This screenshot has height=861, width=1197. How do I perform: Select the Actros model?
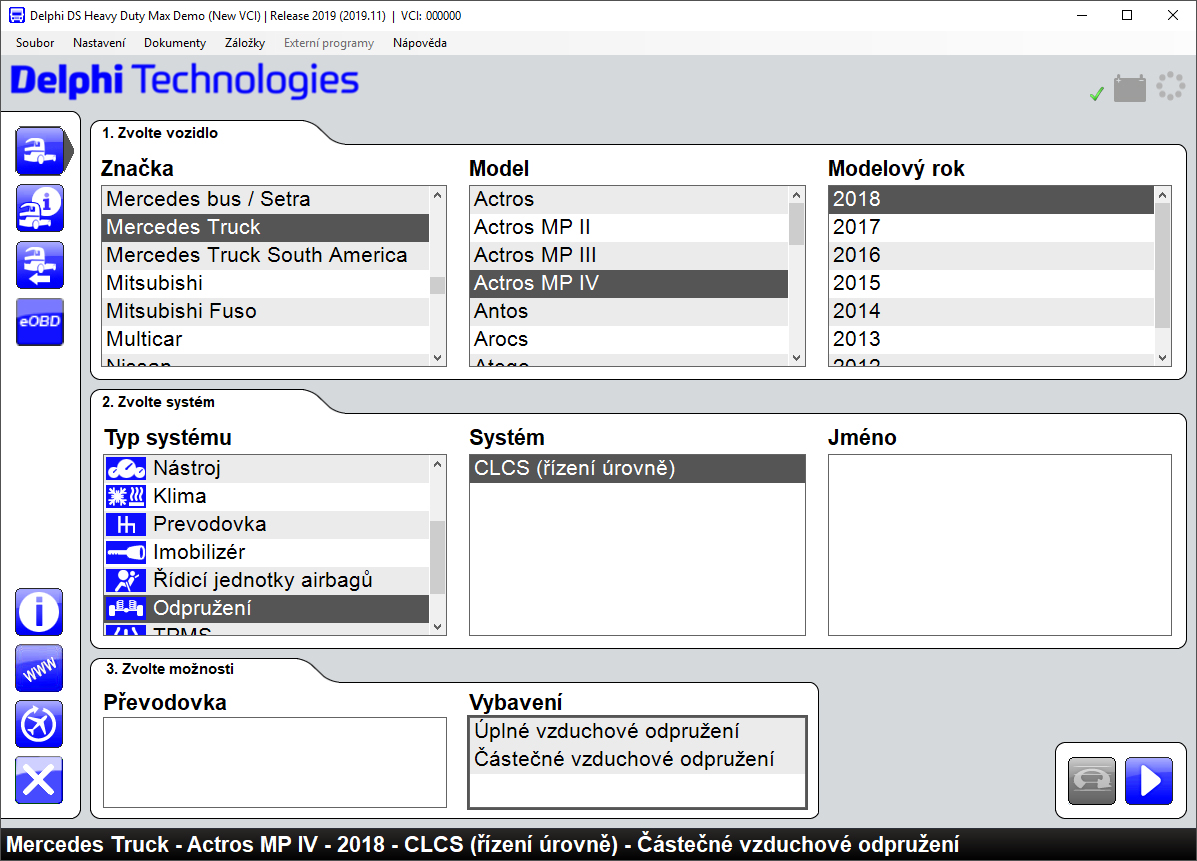tap(629, 199)
